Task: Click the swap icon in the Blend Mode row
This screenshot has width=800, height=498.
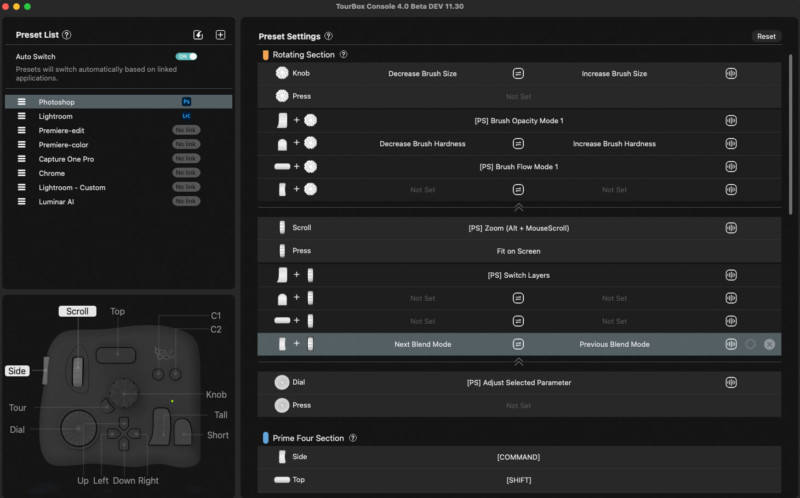Action: click(x=518, y=344)
